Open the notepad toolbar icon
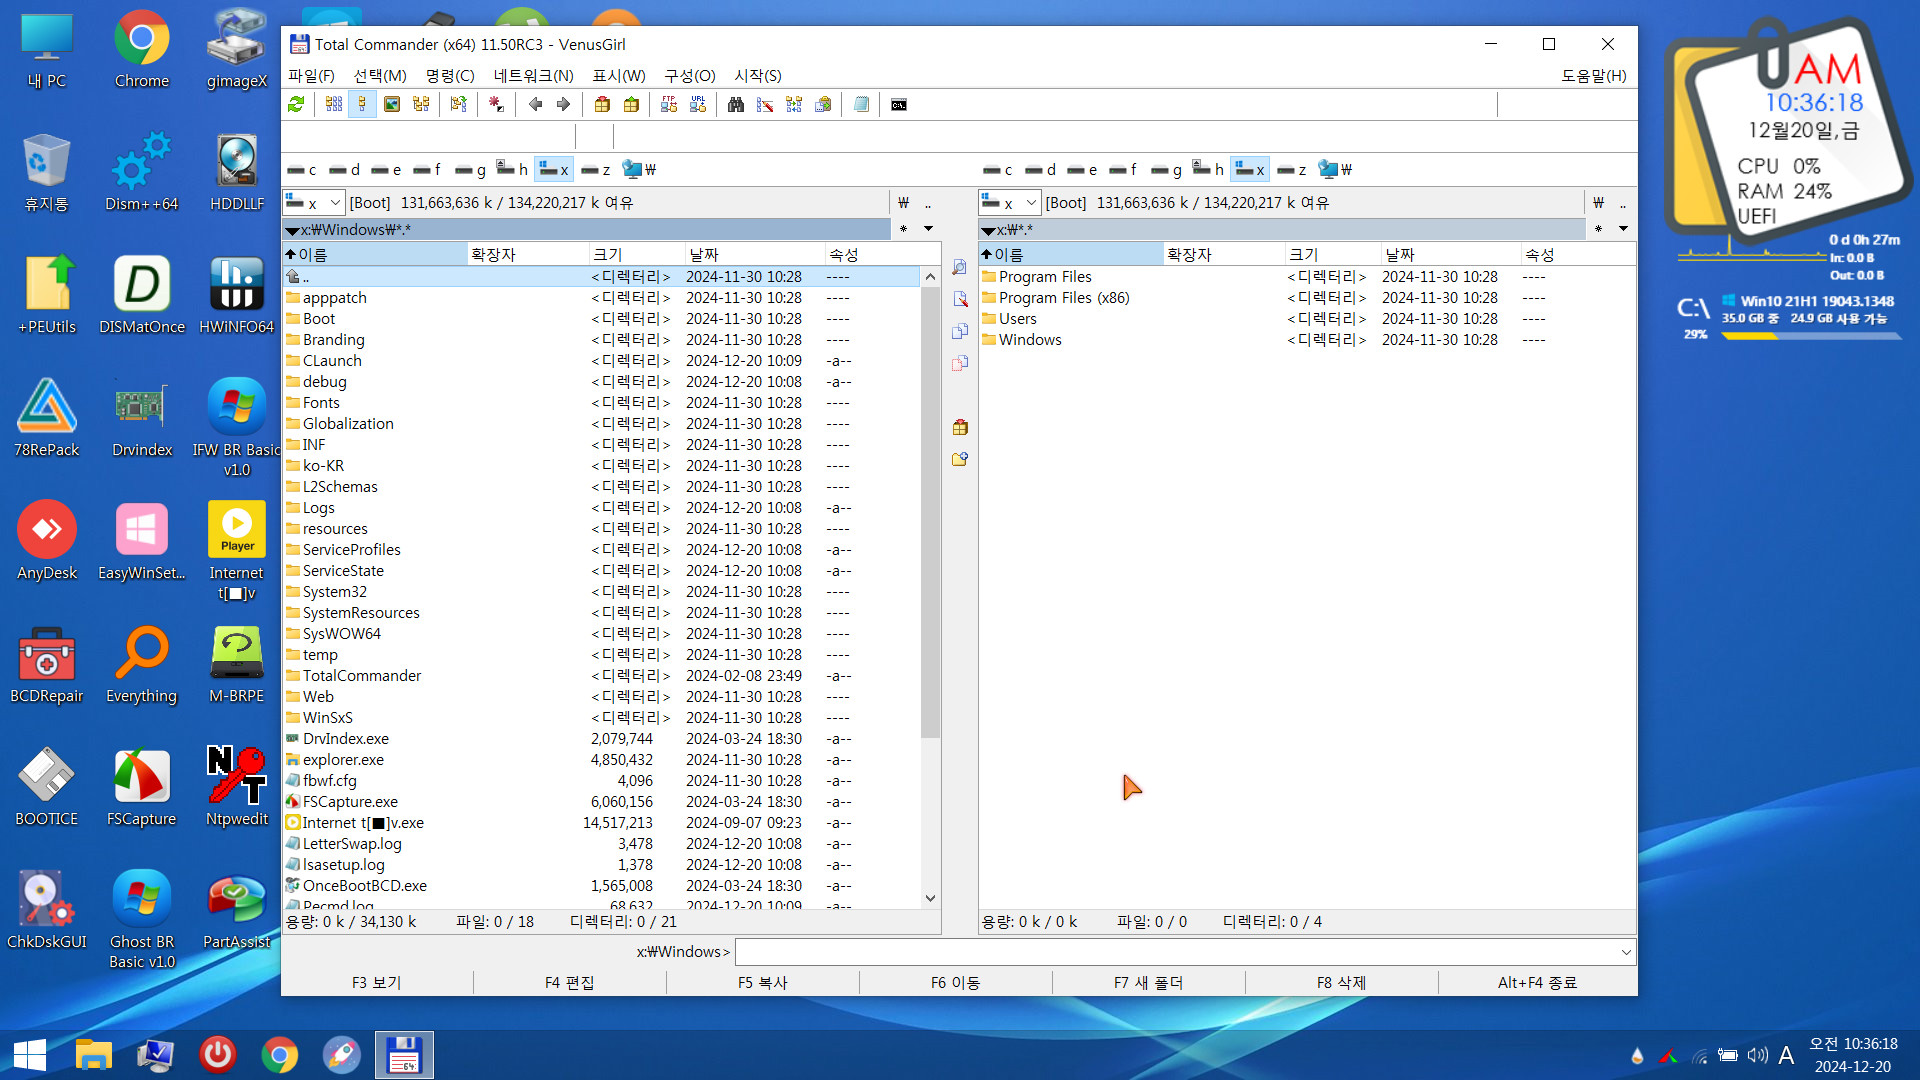The image size is (1920, 1080). point(861,104)
